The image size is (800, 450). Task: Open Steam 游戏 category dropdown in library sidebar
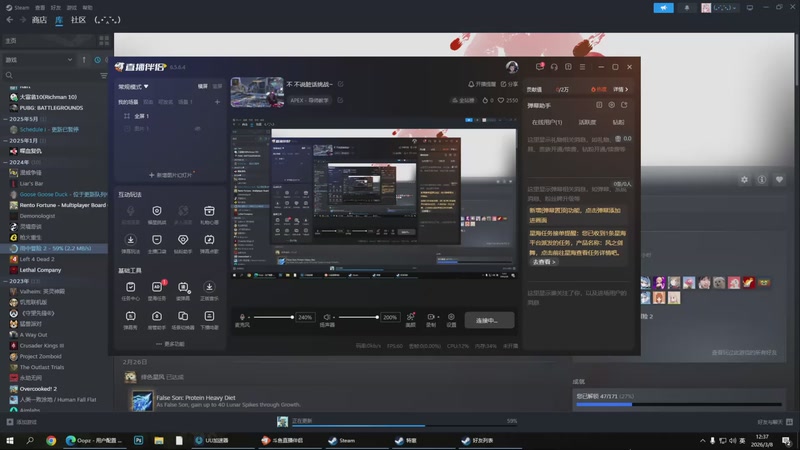[x=39, y=60]
